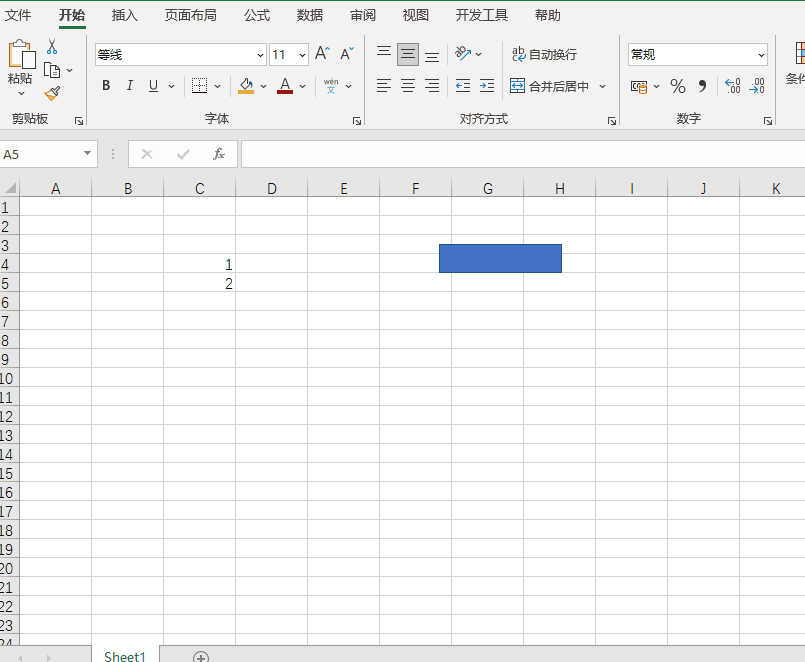Decrease decimal places
The width and height of the screenshot is (805, 662).
pyautogui.click(x=757, y=86)
